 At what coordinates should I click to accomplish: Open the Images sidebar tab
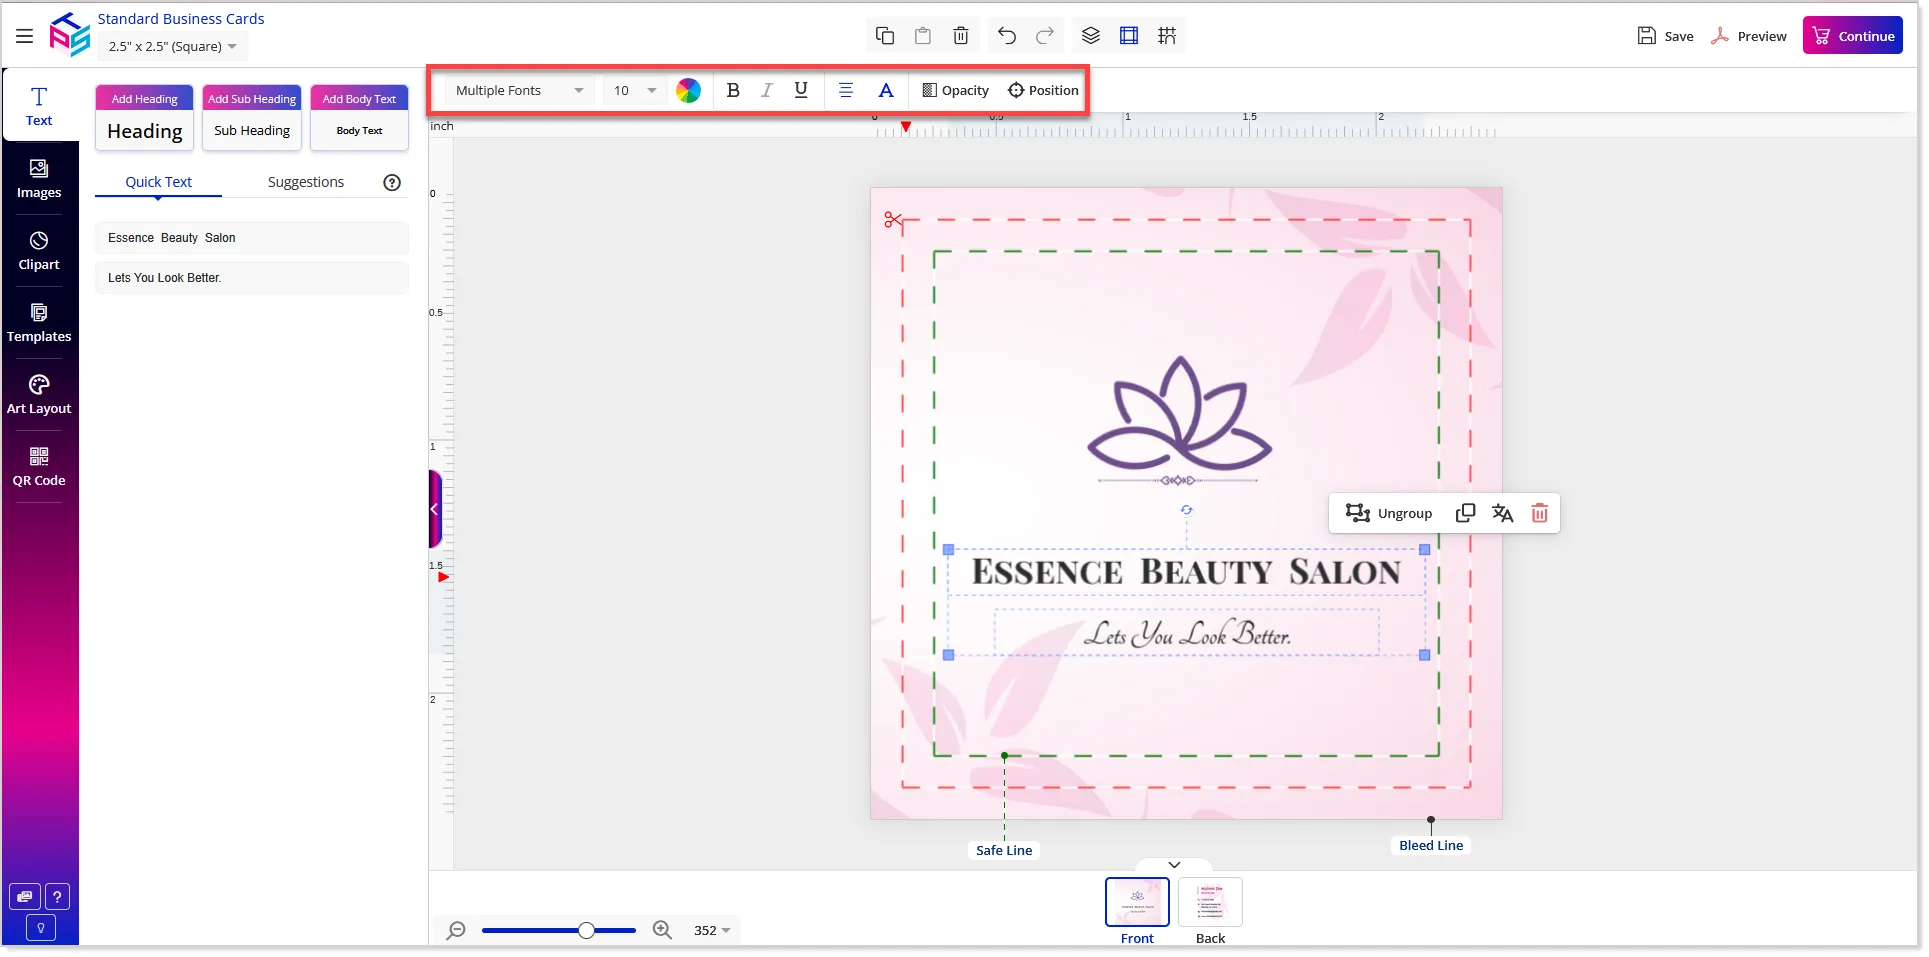(x=39, y=179)
